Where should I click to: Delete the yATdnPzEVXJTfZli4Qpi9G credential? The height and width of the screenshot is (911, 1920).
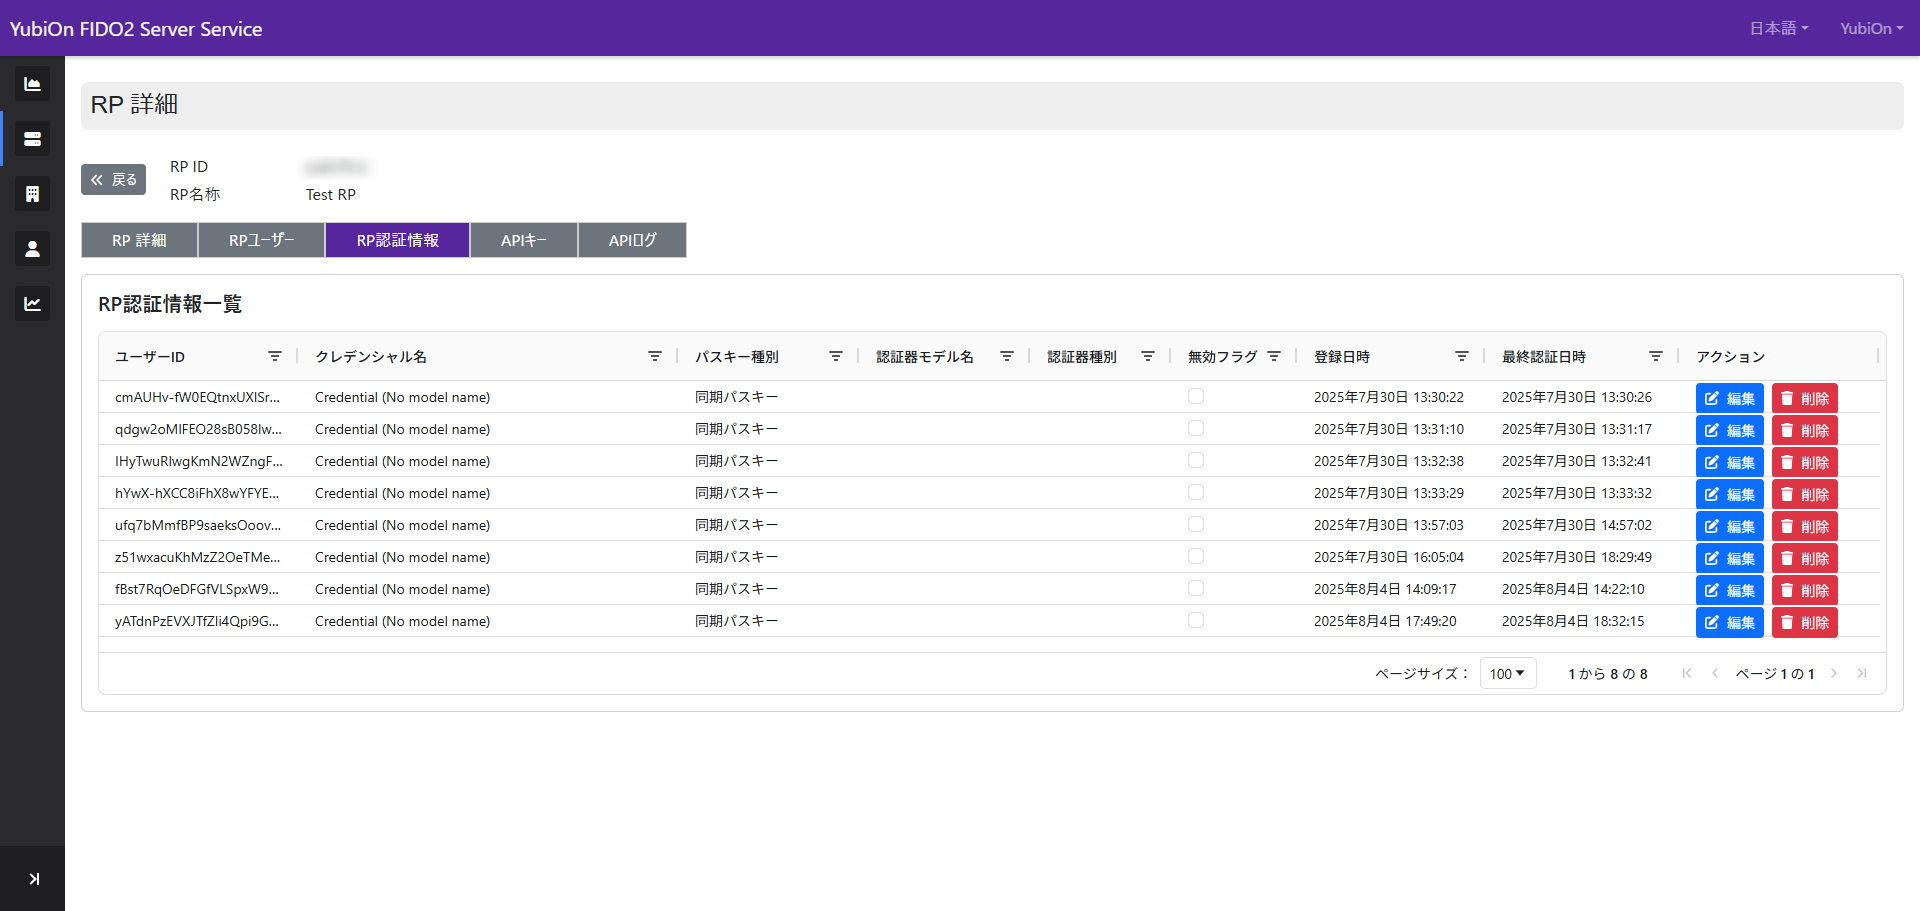pos(1805,622)
